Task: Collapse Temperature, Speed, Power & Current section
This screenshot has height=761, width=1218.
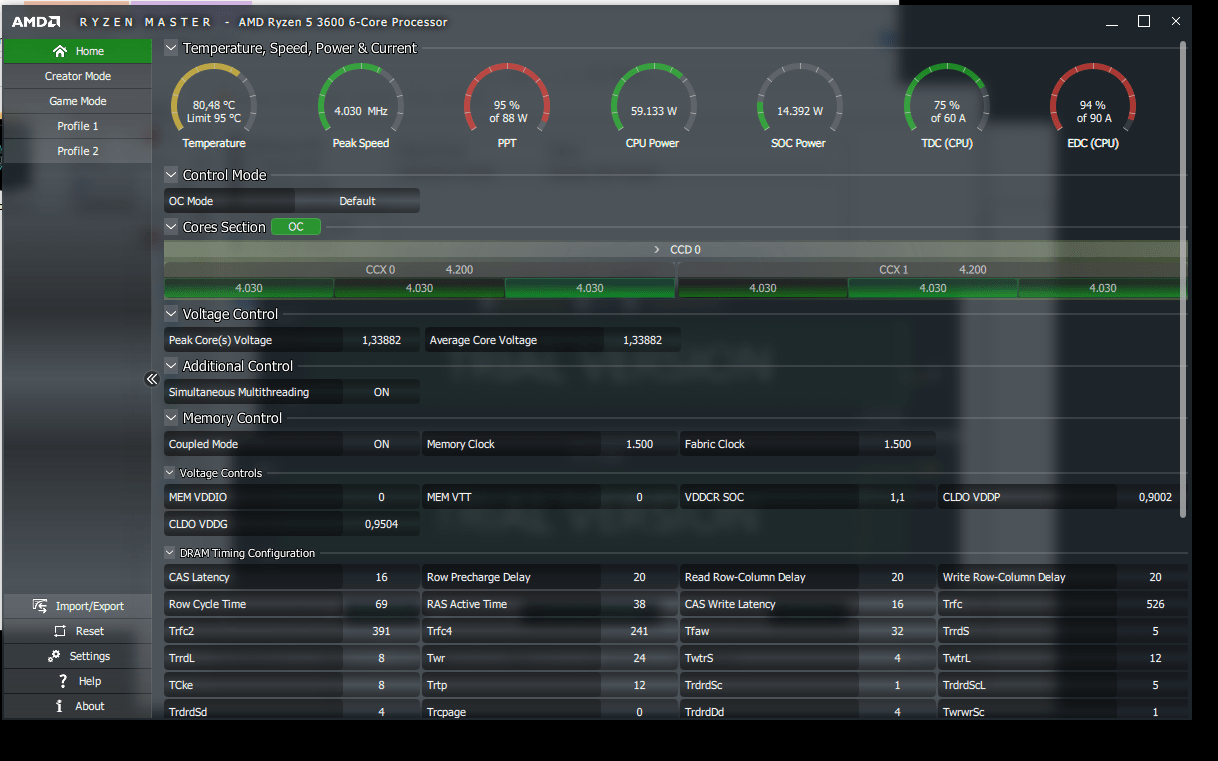Action: 171,48
